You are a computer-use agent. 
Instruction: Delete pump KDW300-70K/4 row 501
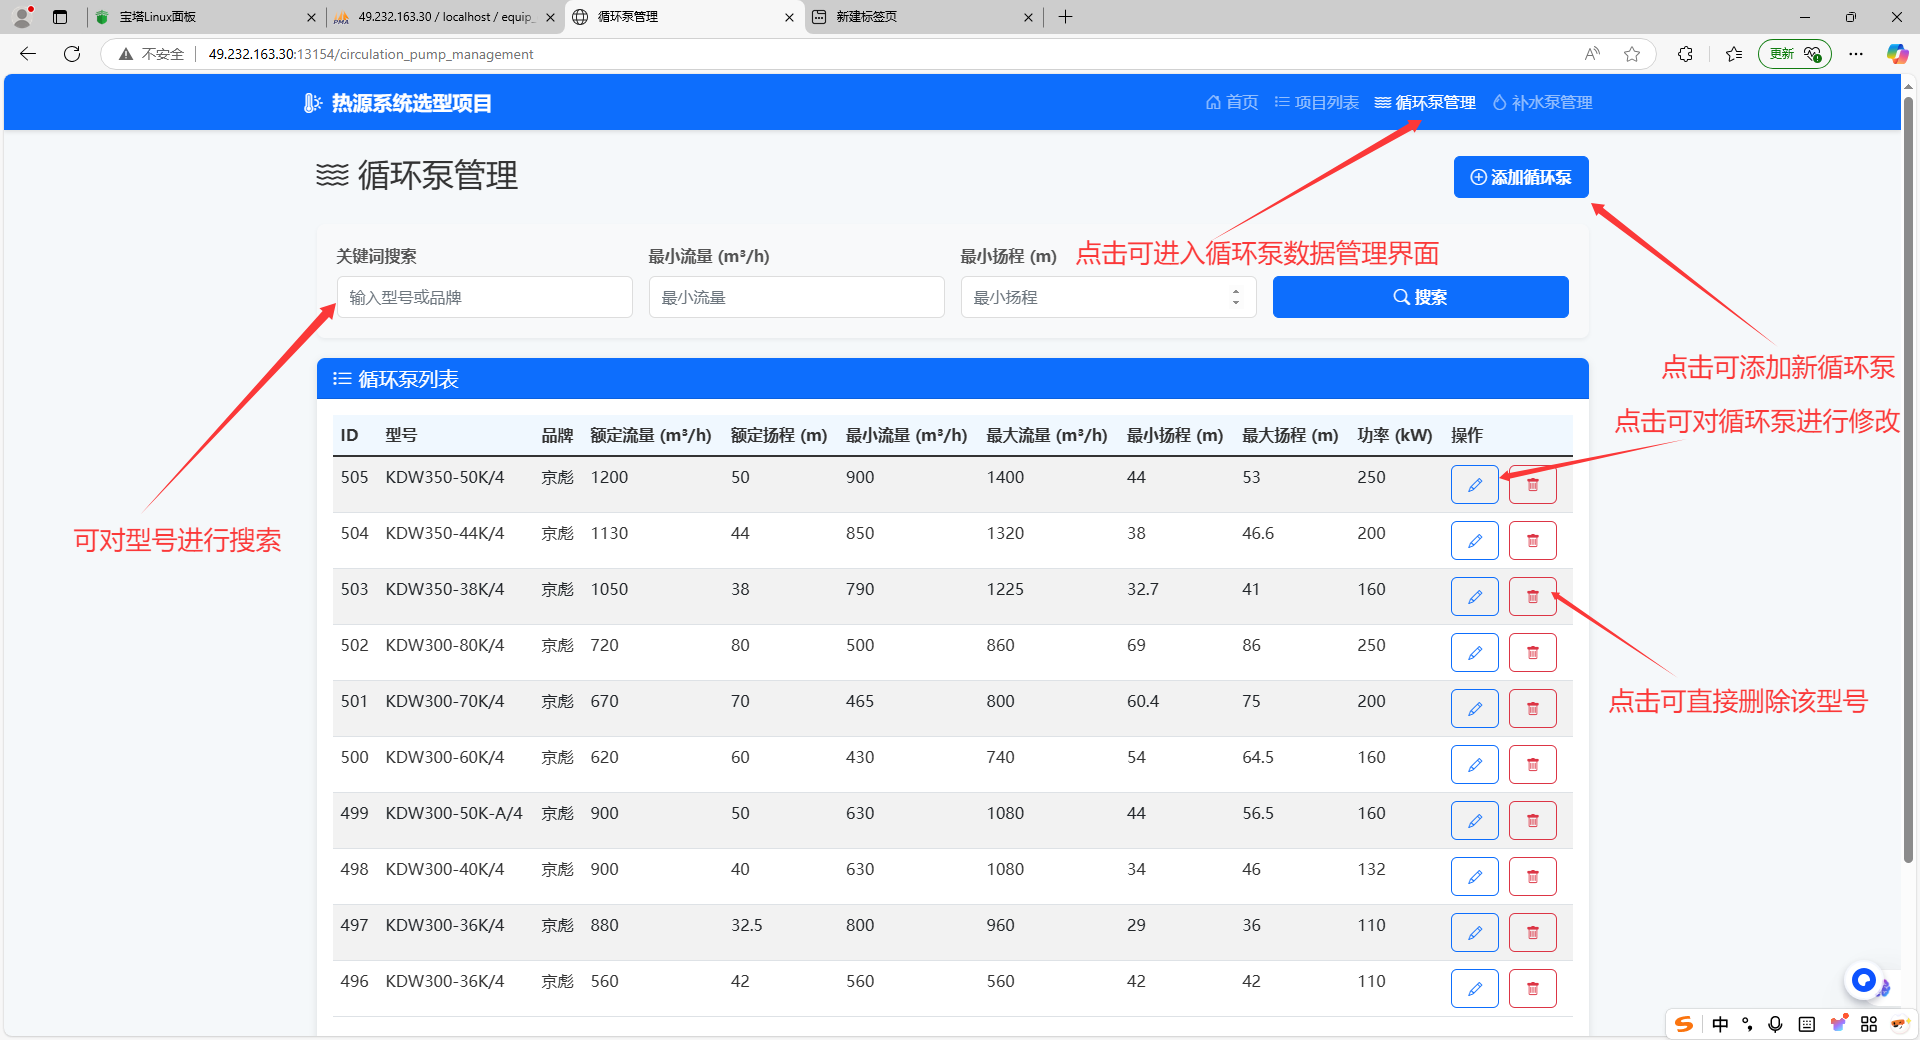(1532, 709)
